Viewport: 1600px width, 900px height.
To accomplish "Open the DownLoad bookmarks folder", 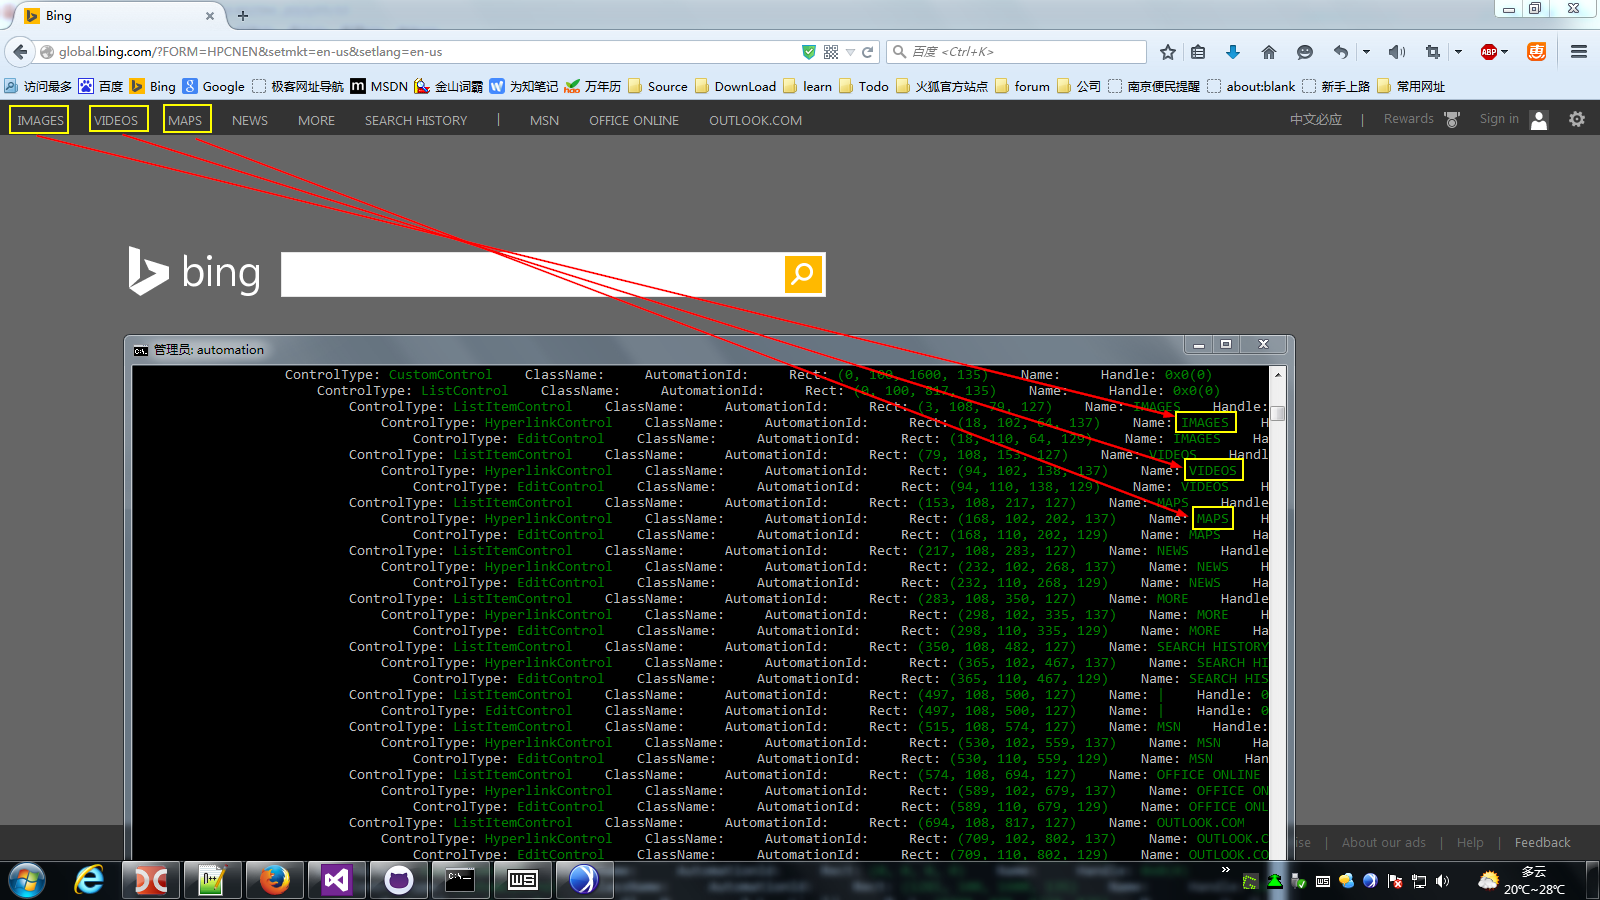I will (735, 86).
